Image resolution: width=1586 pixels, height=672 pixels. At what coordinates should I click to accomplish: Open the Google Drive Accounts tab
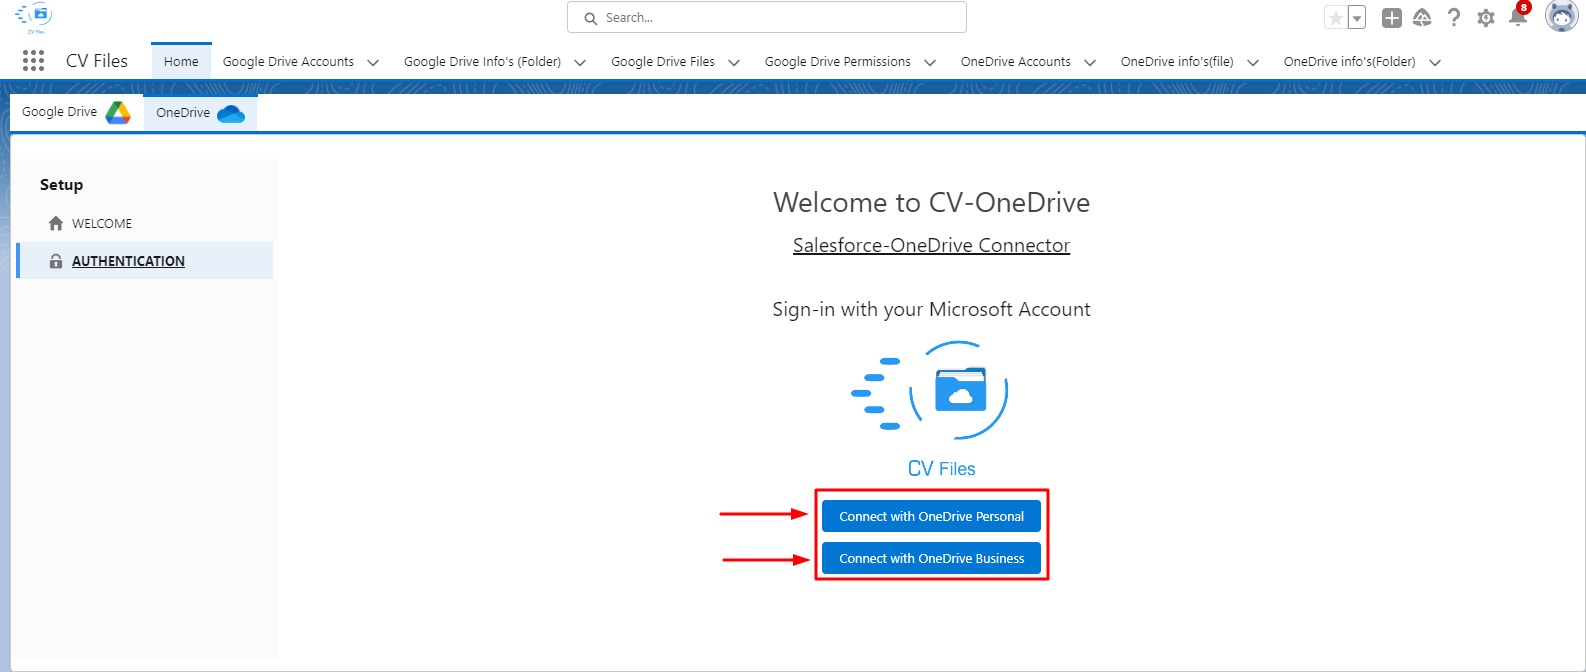coord(288,61)
